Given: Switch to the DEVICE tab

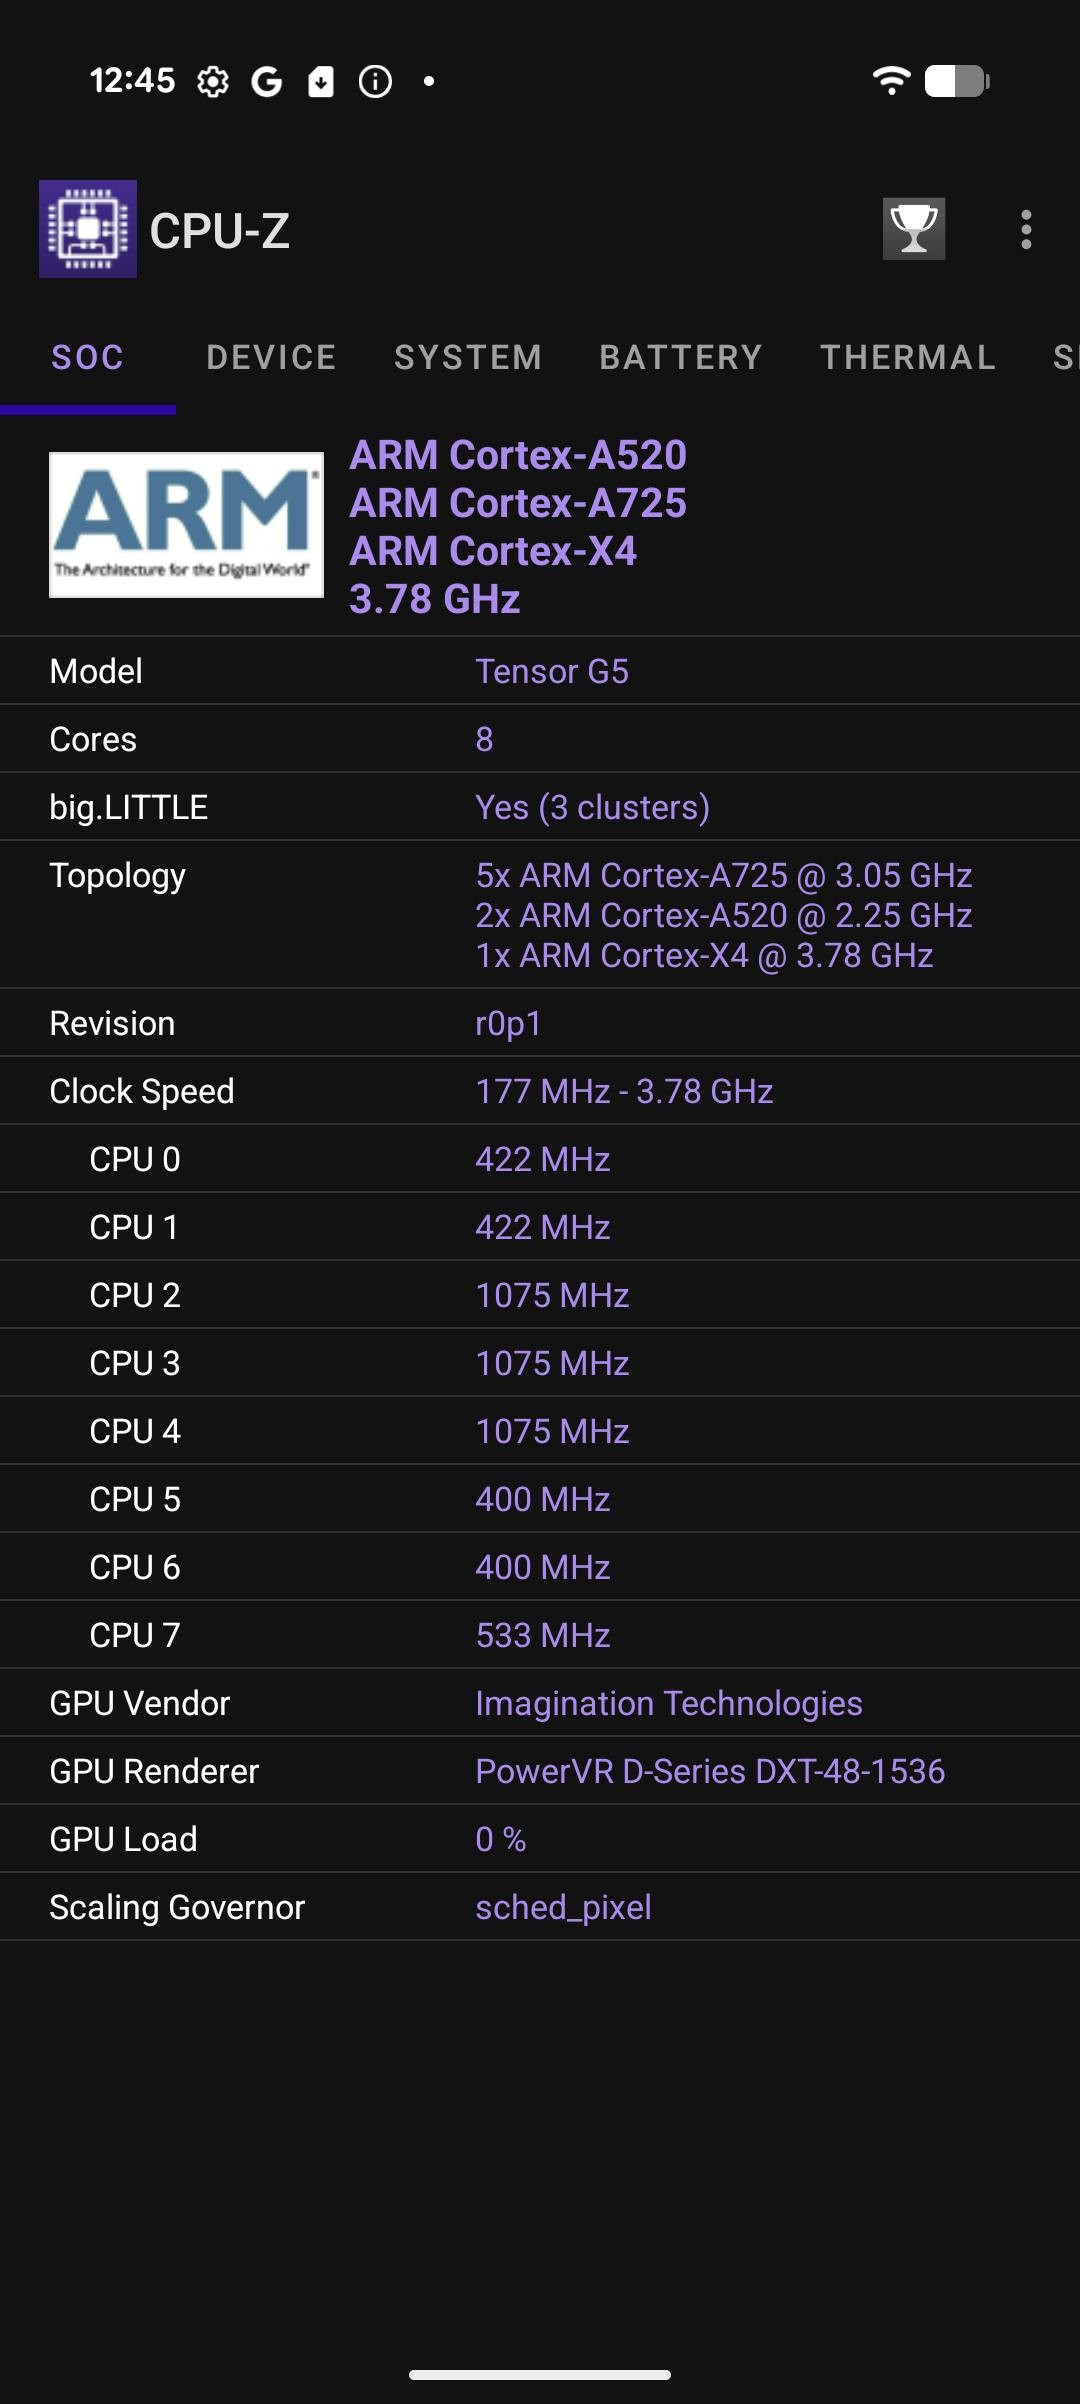Looking at the screenshot, I should [x=271, y=357].
